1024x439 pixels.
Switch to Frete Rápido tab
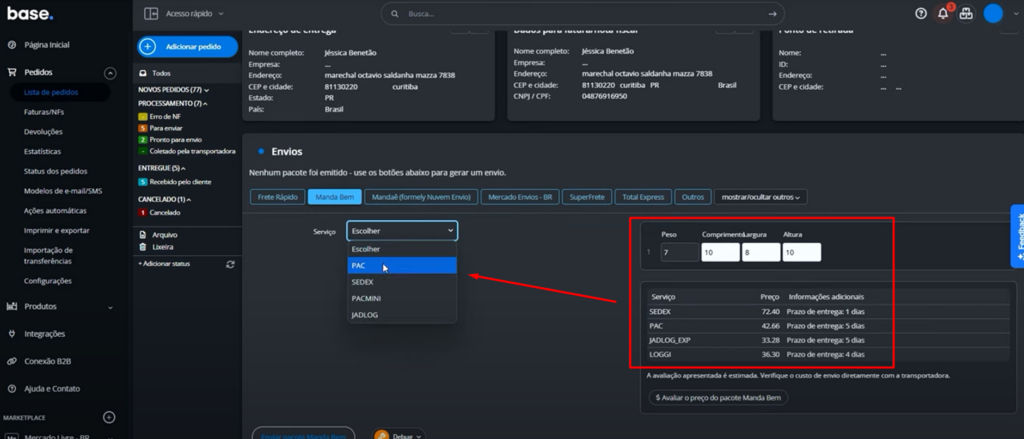pyautogui.click(x=278, y=197)
